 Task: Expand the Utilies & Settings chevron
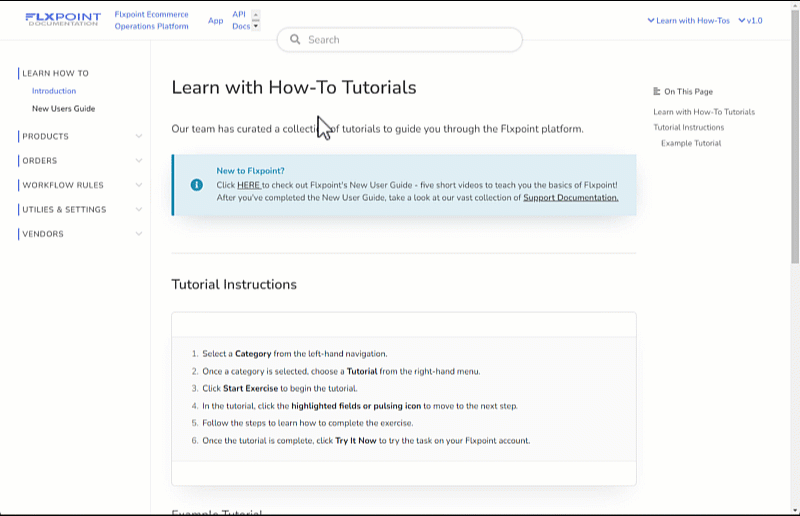coord(139,209)
